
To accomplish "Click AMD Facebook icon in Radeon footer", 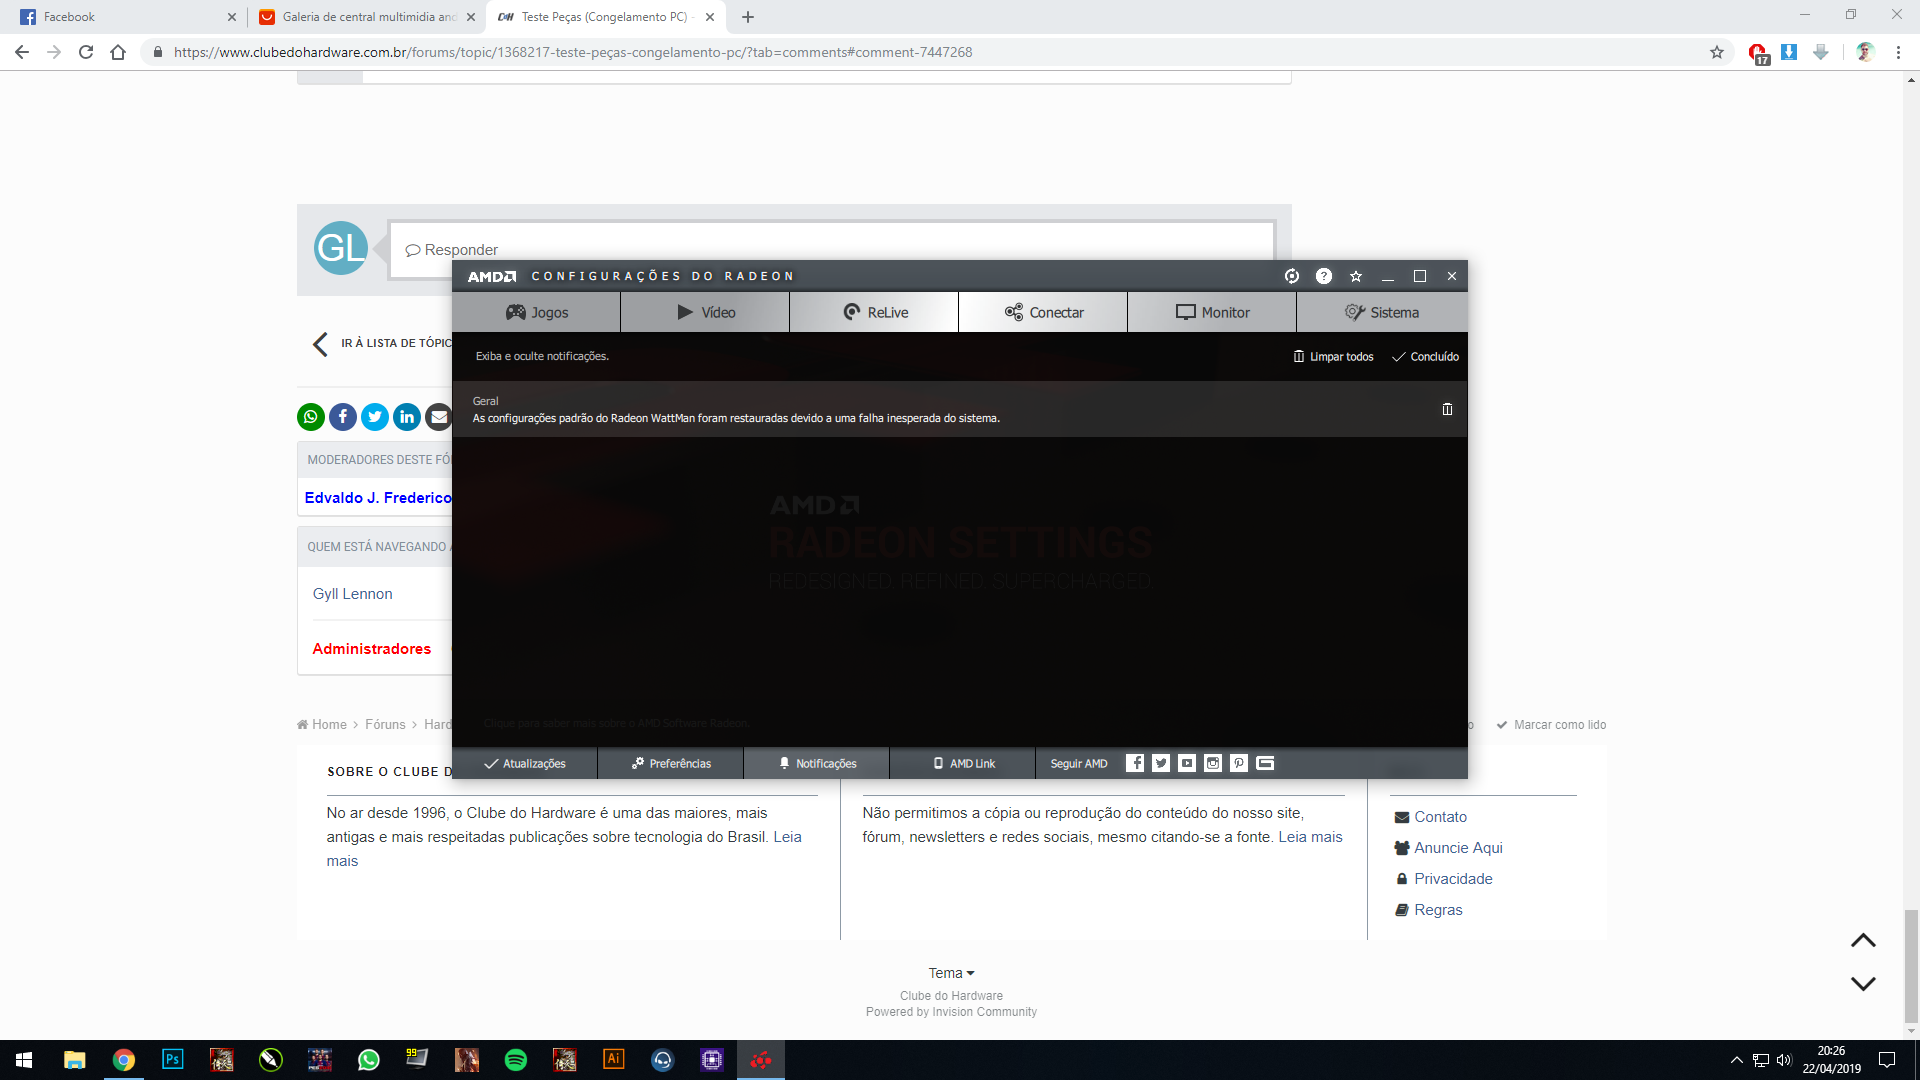I will pos(1135,763).
